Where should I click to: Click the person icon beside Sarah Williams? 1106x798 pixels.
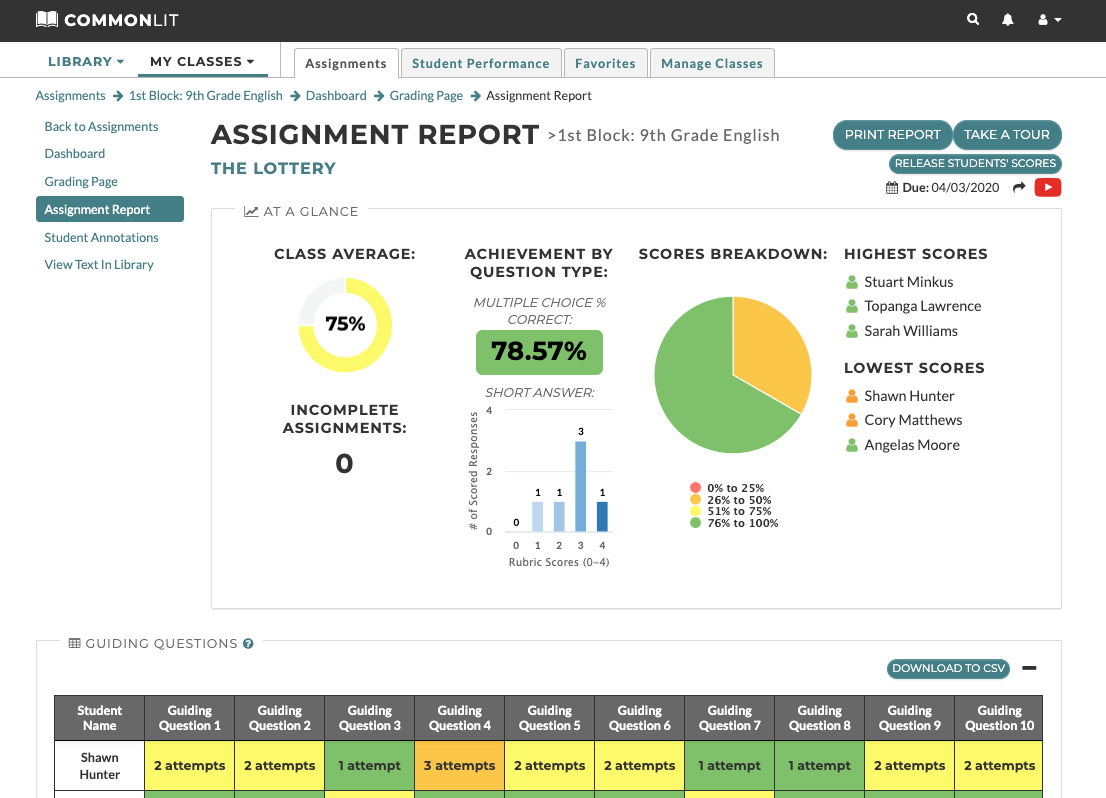(x=851, y=331)
